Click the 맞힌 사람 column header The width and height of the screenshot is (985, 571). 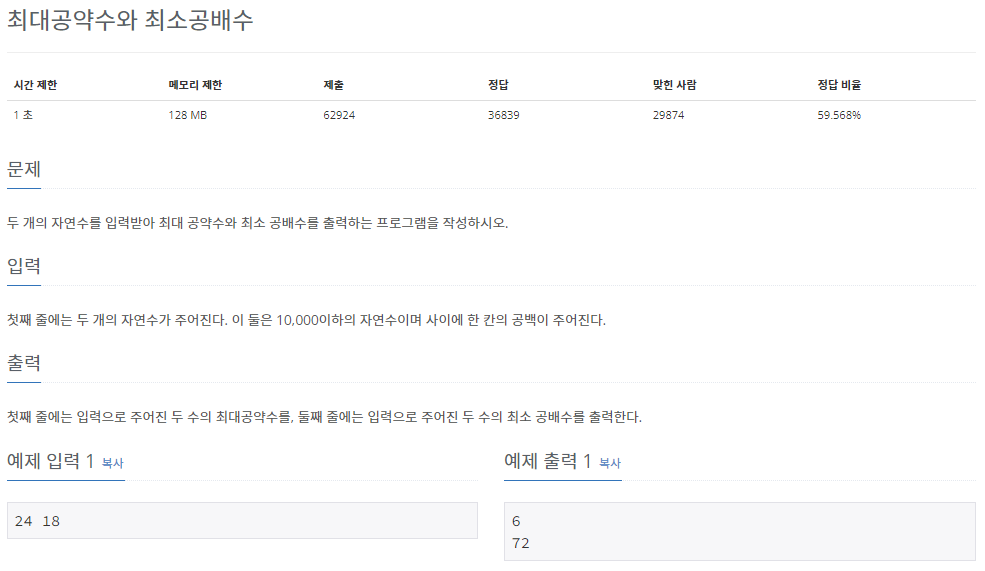(x=674, y=85)
